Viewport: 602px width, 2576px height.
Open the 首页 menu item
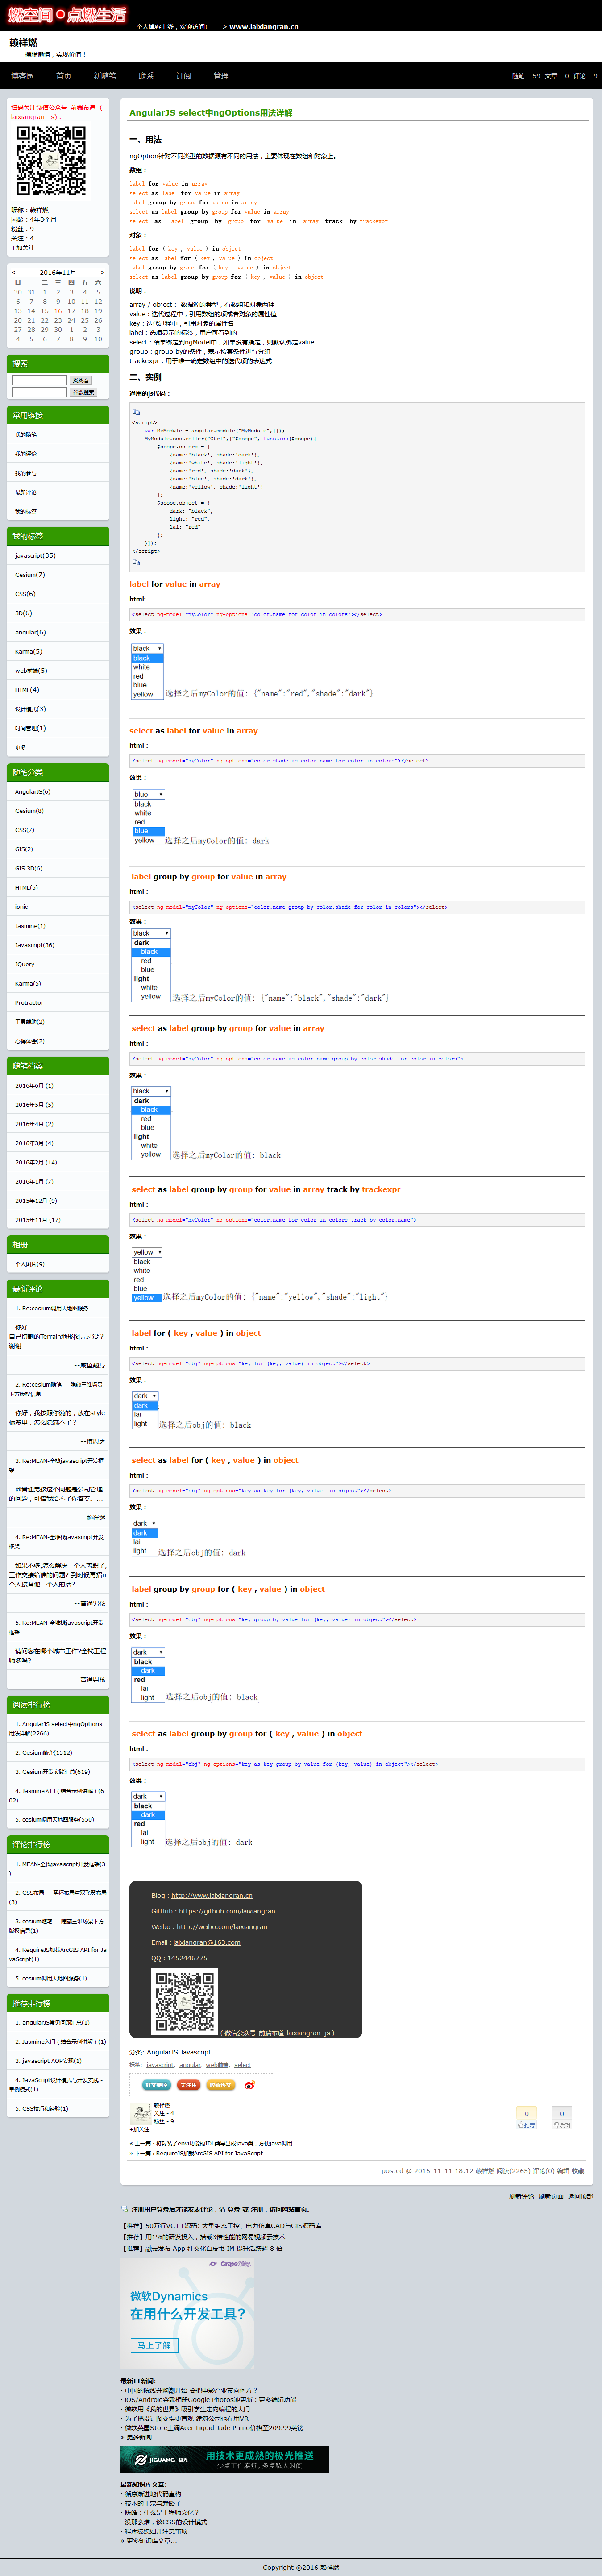coord(64,76)
